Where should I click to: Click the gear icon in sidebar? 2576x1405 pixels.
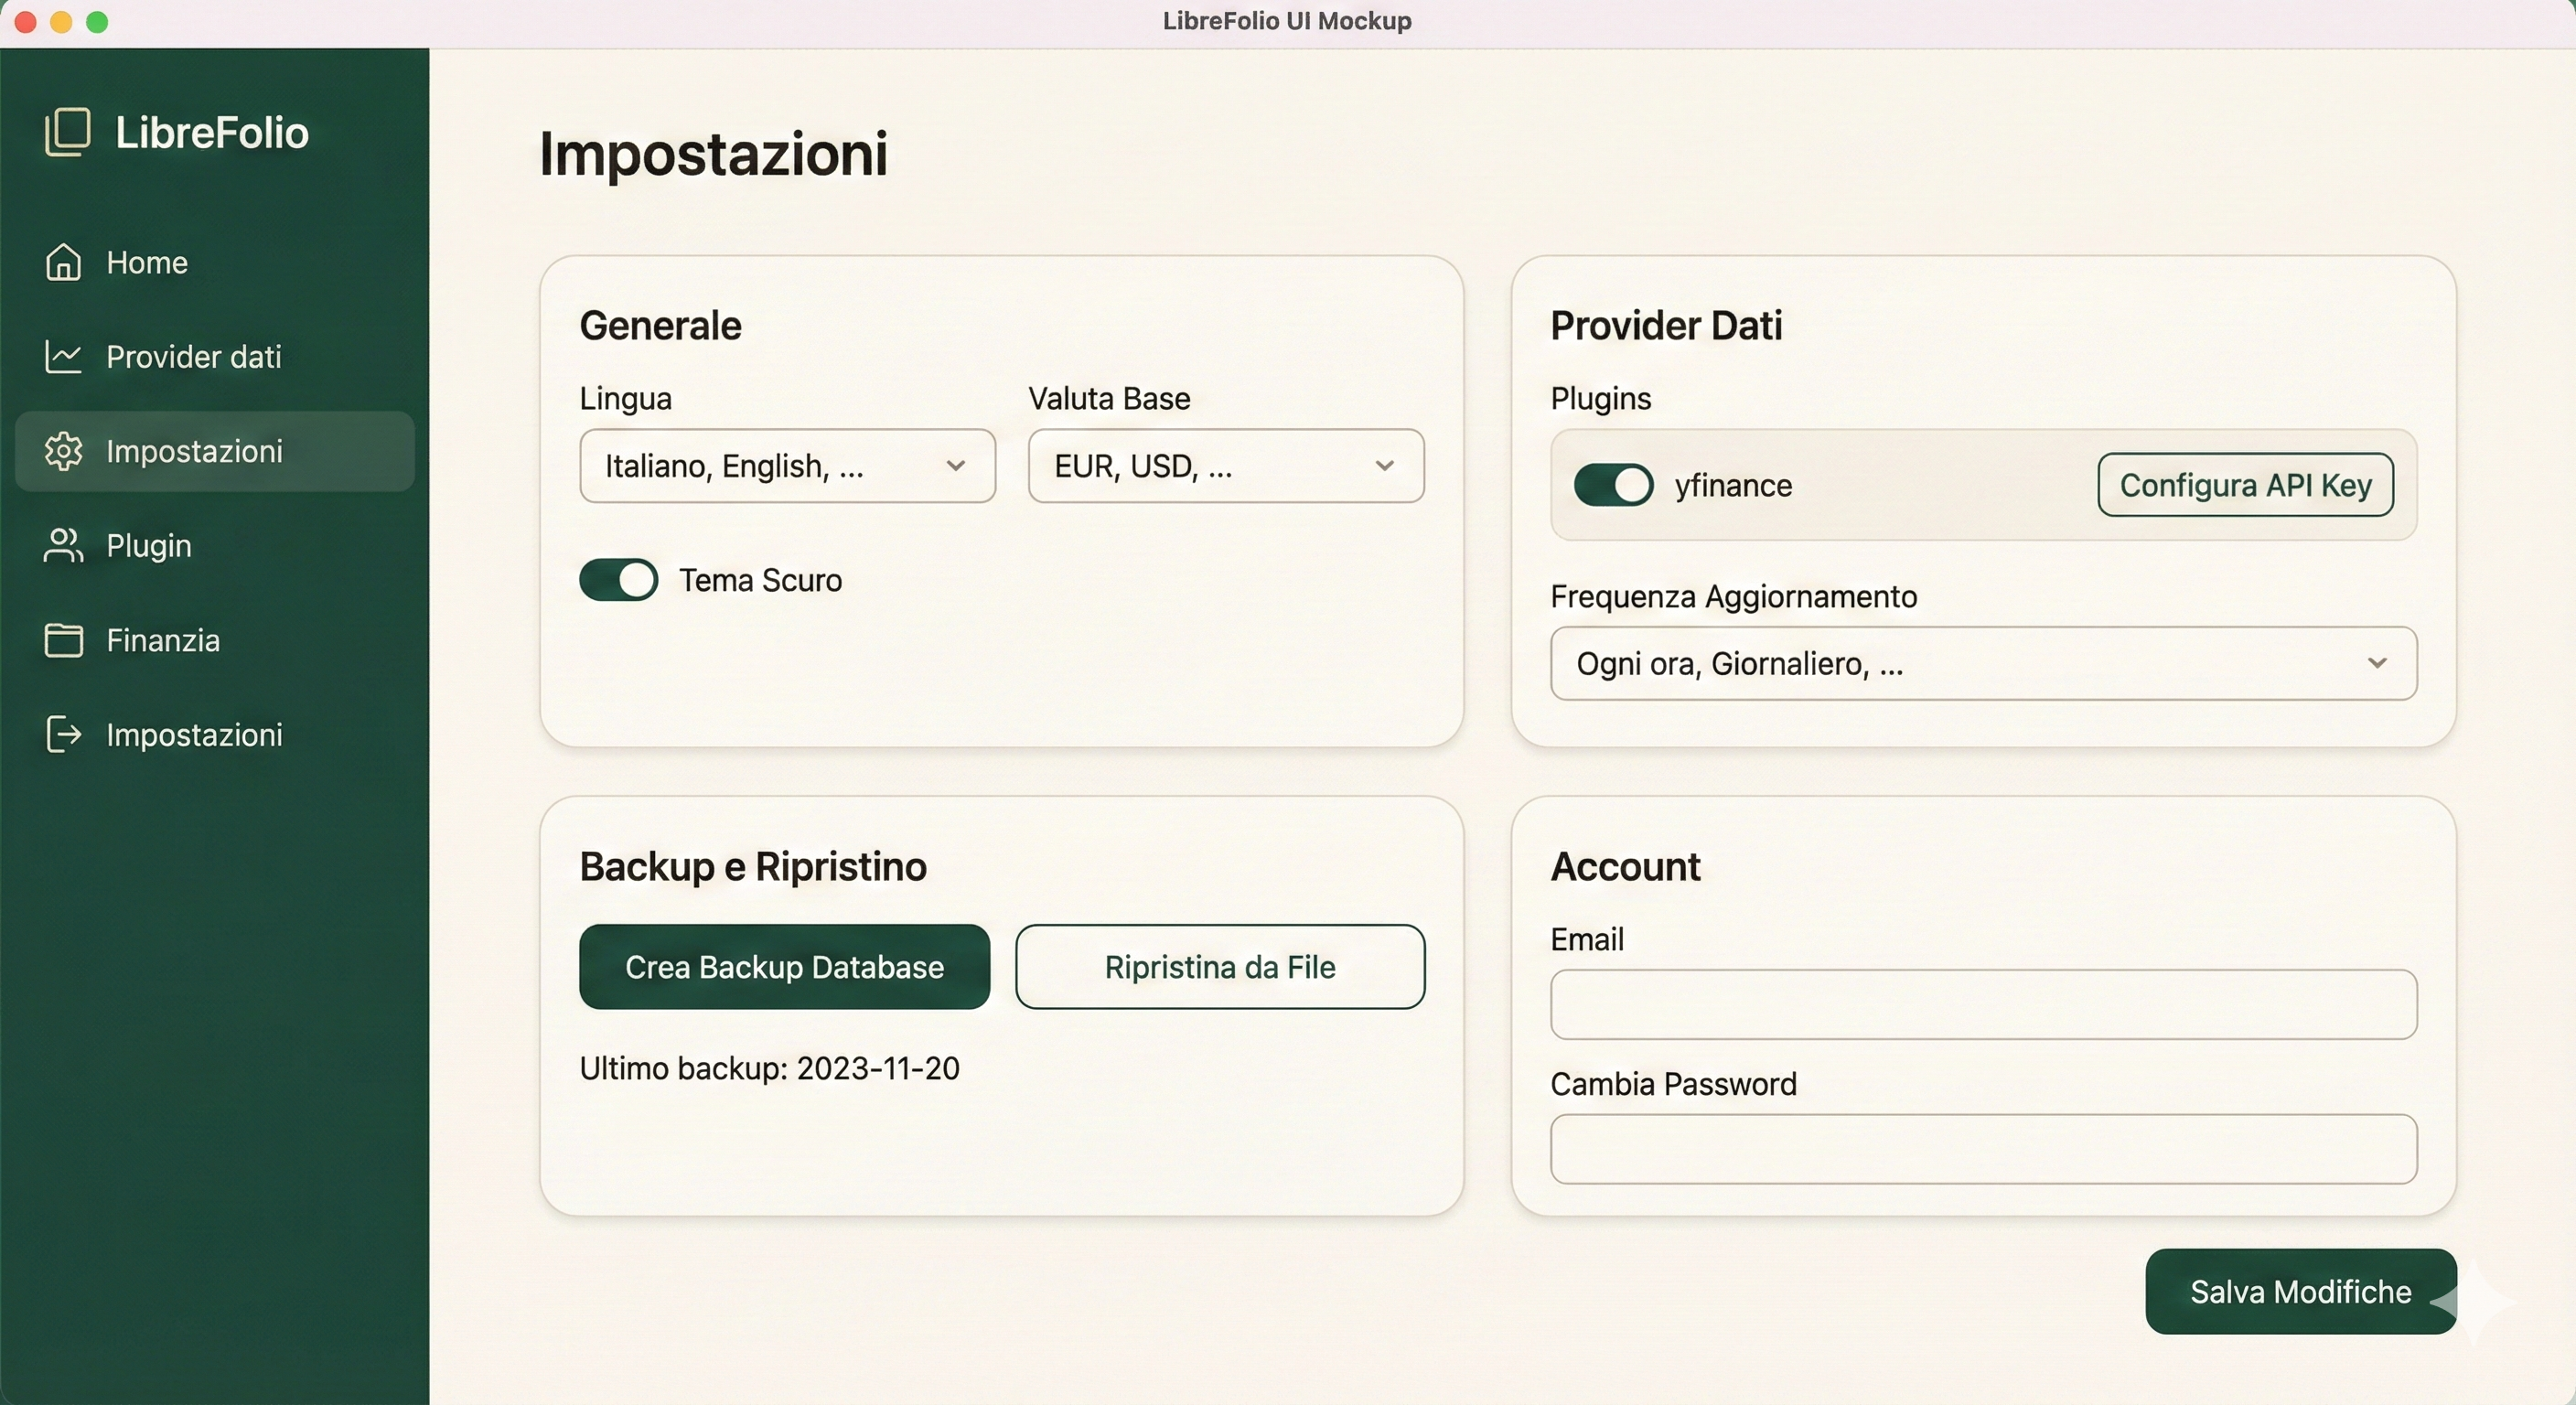[63, 451]
